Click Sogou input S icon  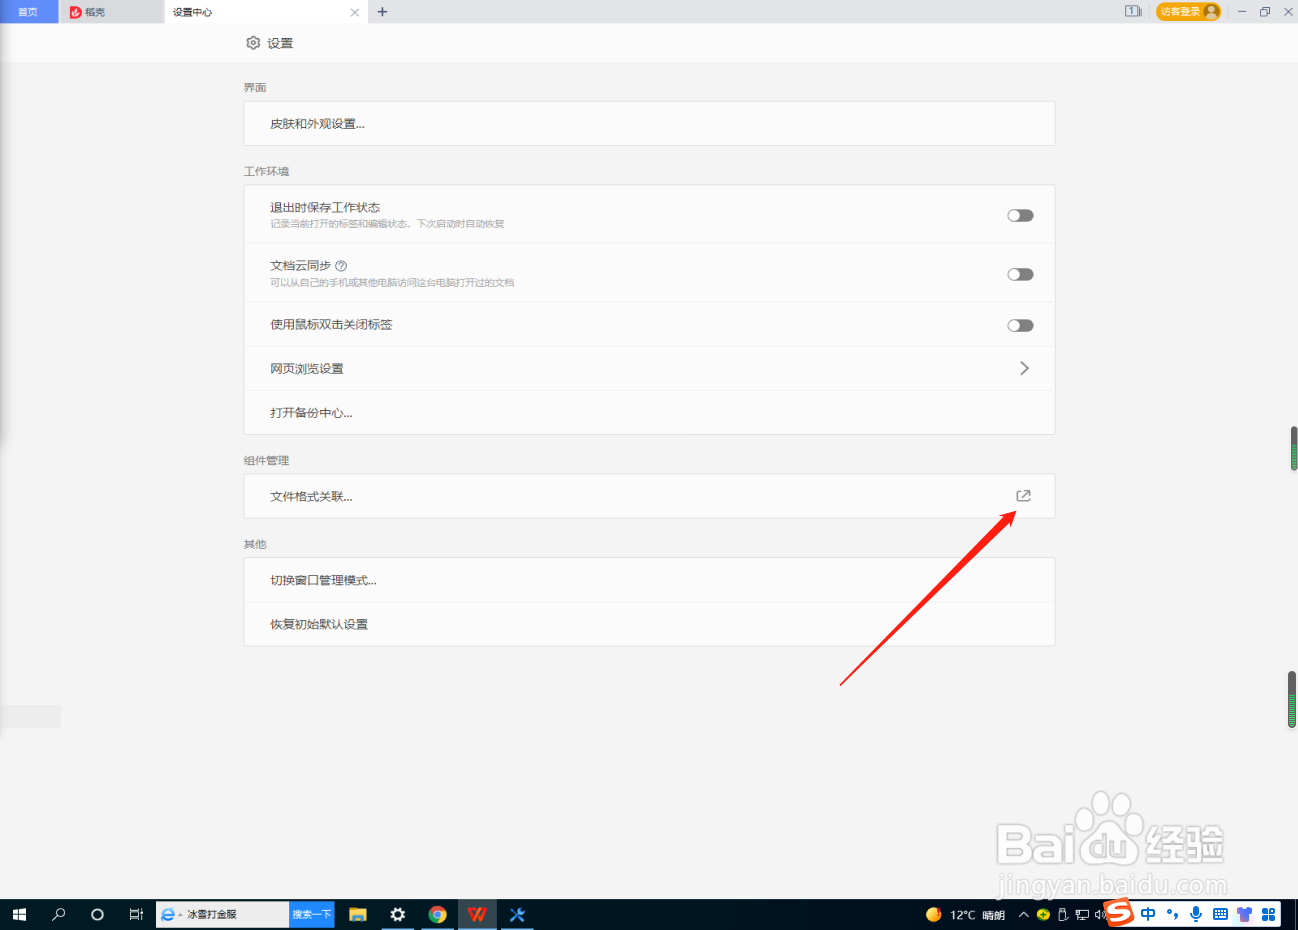(1119, 912)
